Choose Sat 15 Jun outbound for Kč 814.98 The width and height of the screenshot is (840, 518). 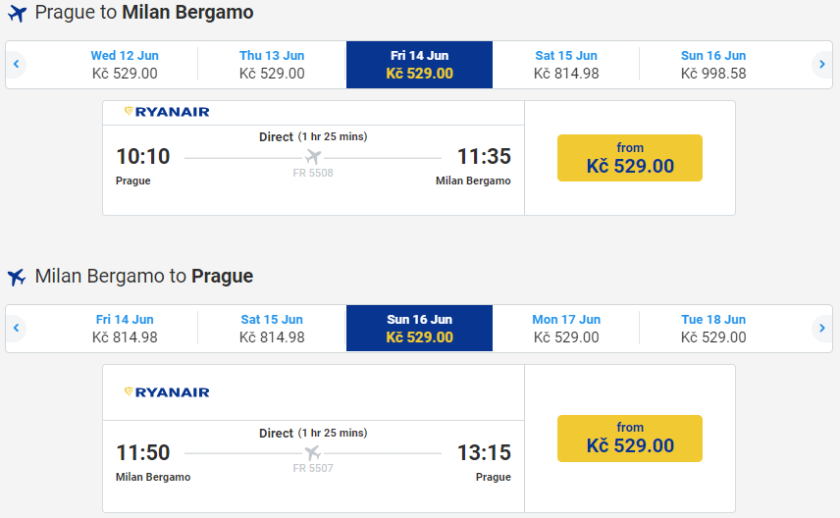(x=566, y=65)
